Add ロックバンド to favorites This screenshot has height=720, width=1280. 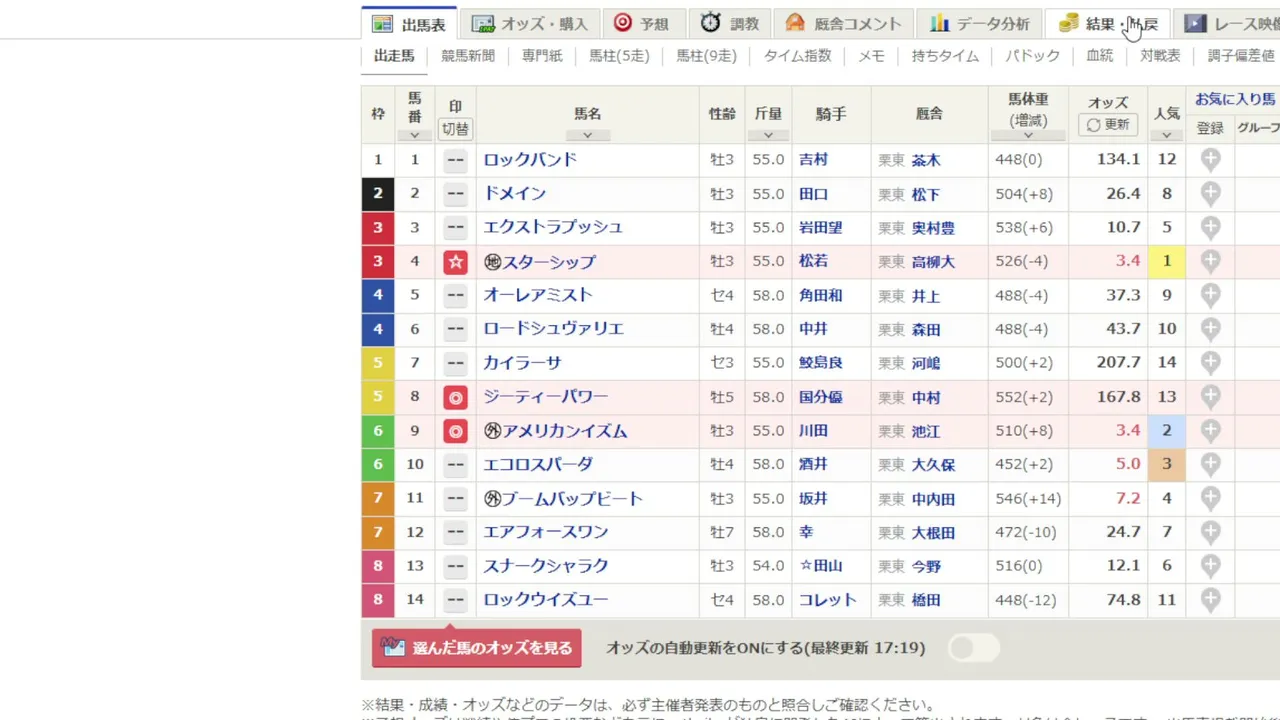coord(1210,160)
